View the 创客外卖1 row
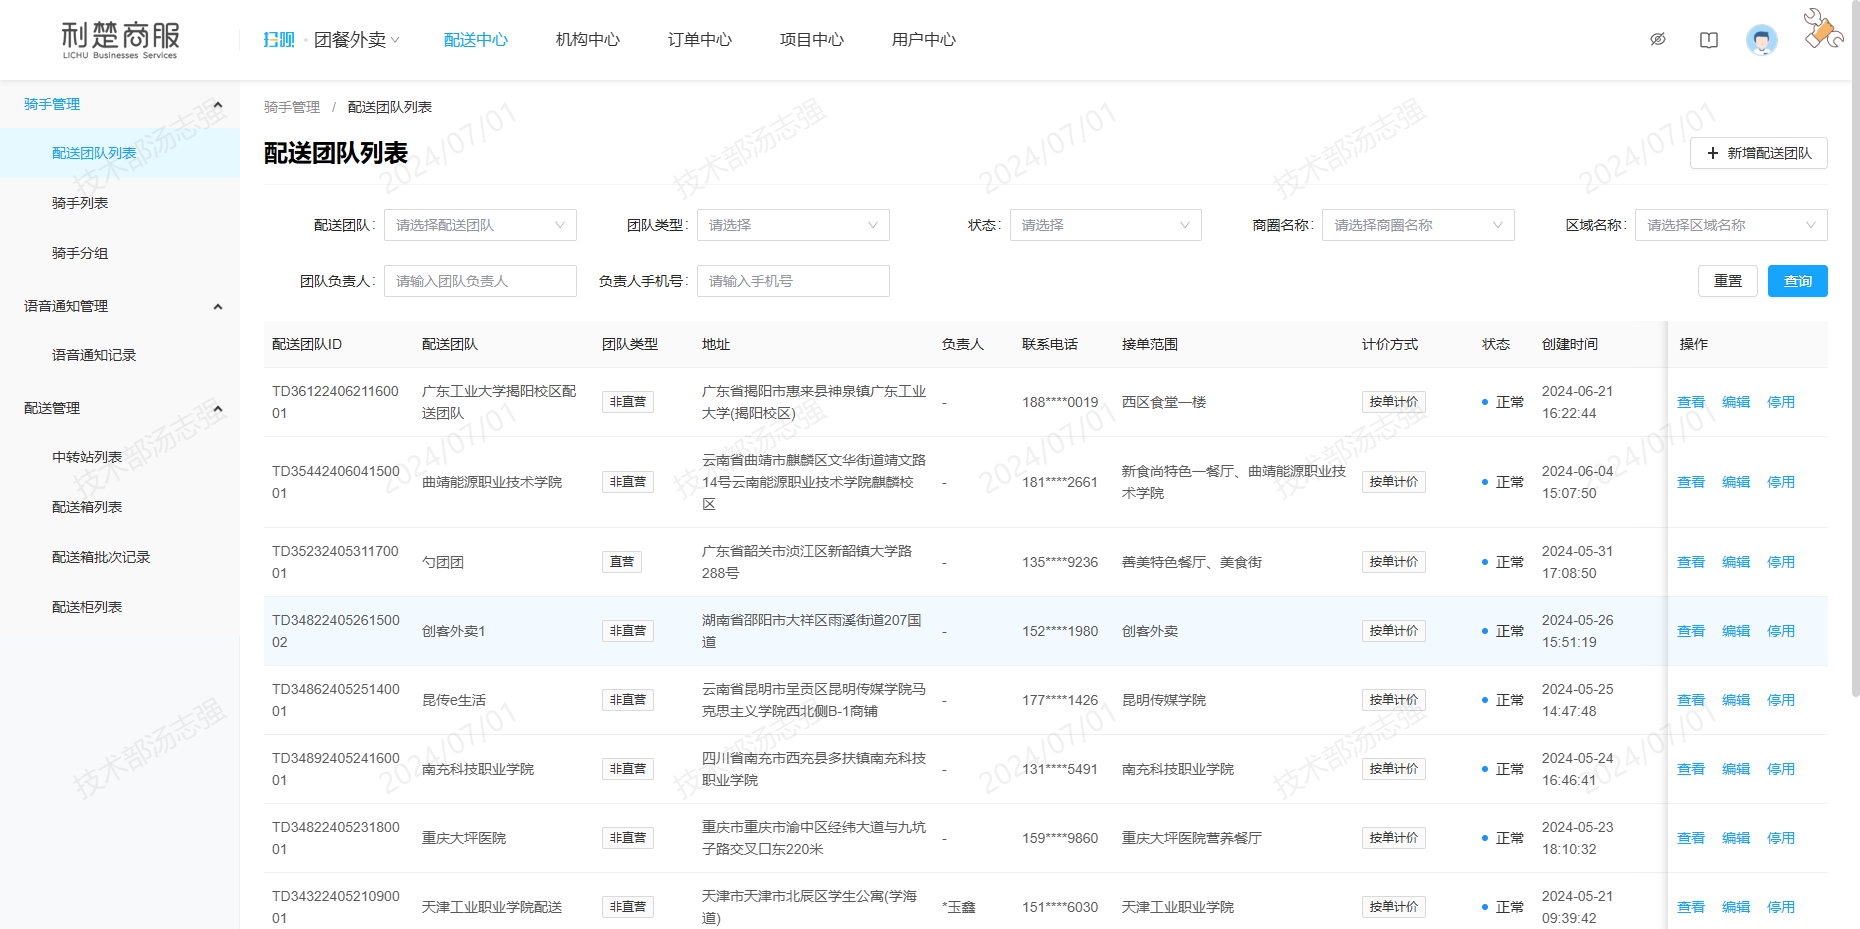This screenshot has height=929, width=1860. 1691,631
